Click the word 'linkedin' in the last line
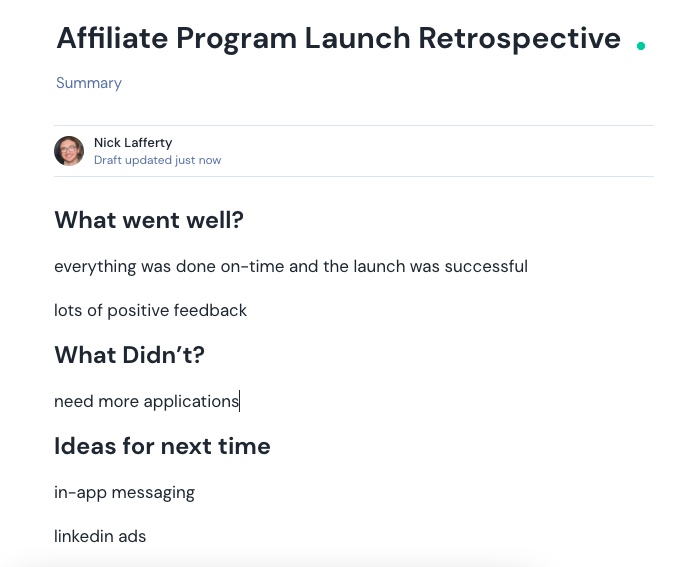Image resolution: width=693 pixels, height=567 pixels. click(x=84, y=537)
